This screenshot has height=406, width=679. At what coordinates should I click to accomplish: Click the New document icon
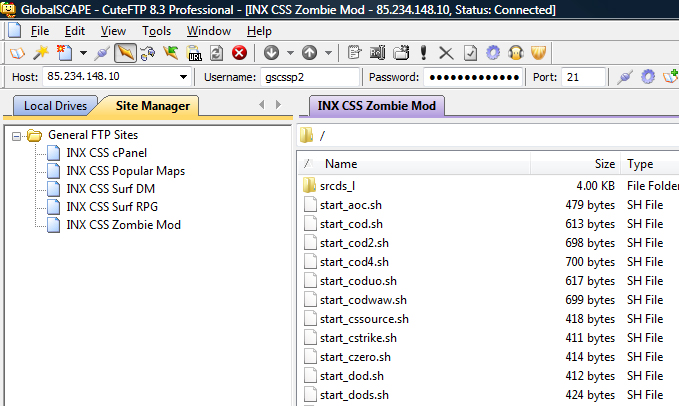pos(65,53)
